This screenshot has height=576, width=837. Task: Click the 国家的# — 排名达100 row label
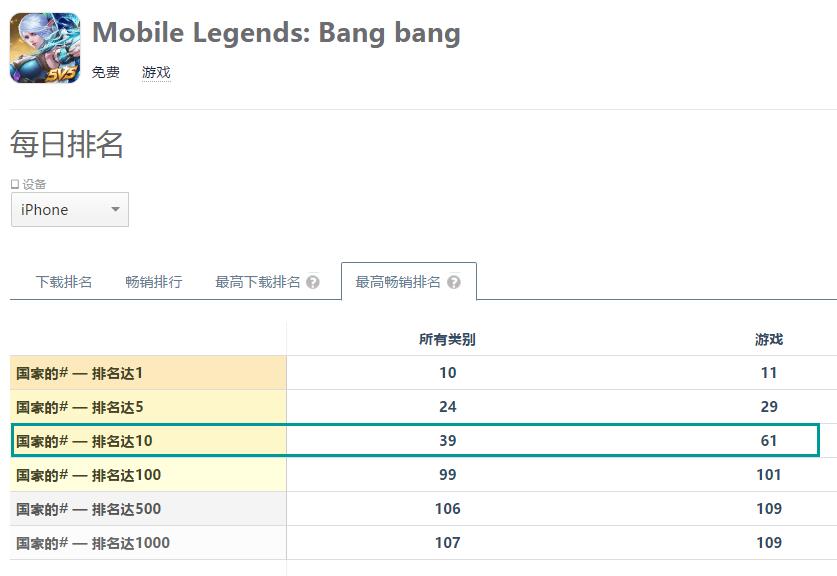(89, 475)
